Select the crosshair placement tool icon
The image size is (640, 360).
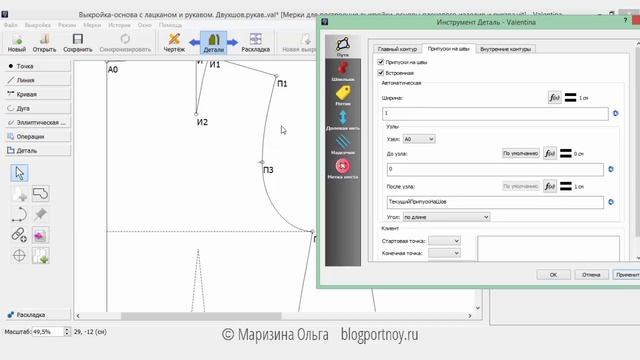(19, 256)
